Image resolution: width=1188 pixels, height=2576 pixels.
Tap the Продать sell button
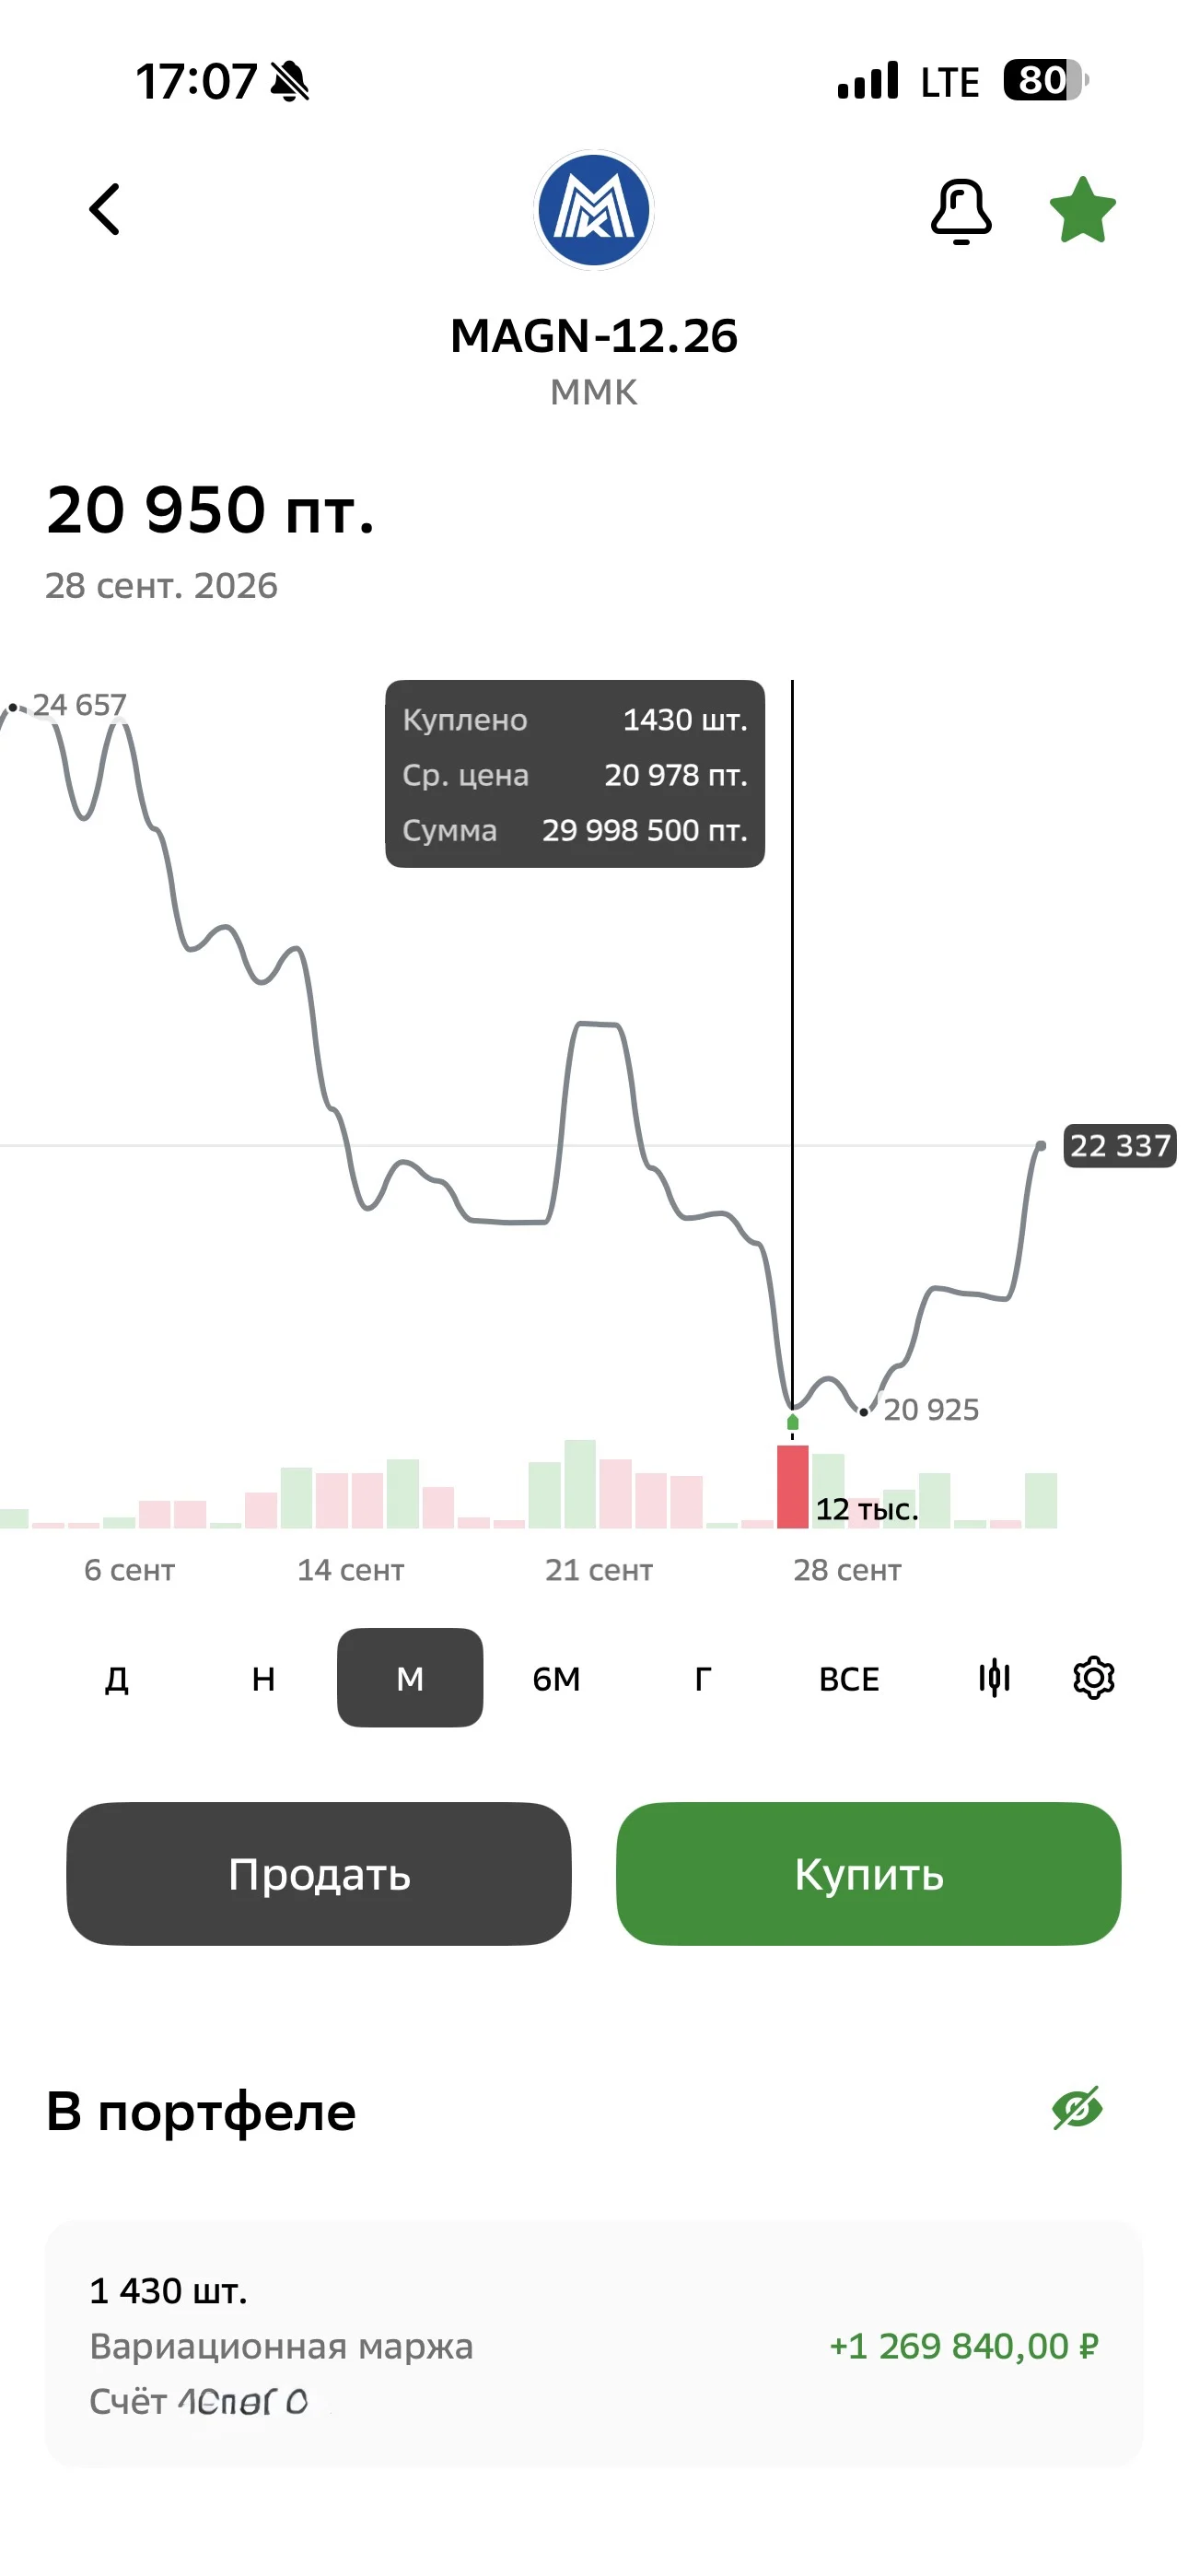pyautogui.click(x=319, y=1874)
